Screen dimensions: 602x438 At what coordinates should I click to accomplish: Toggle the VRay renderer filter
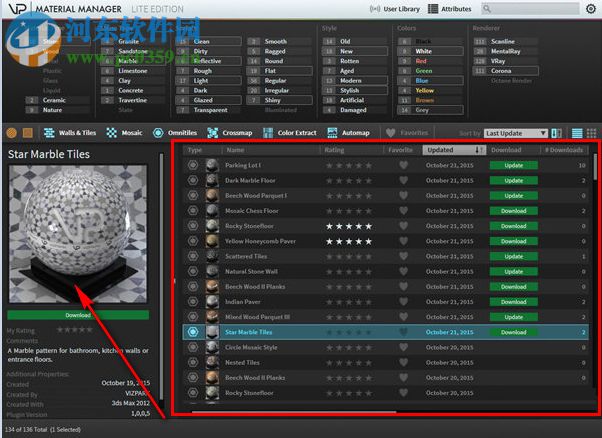(x=505, y=61)
